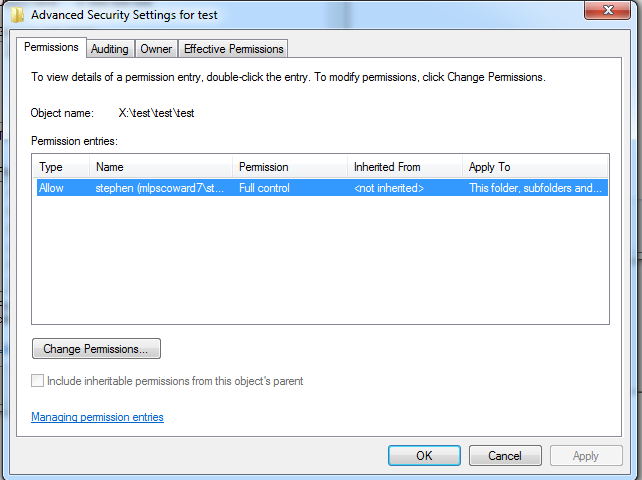
Task: Click the folder icon in title bar
Action: 17,15
